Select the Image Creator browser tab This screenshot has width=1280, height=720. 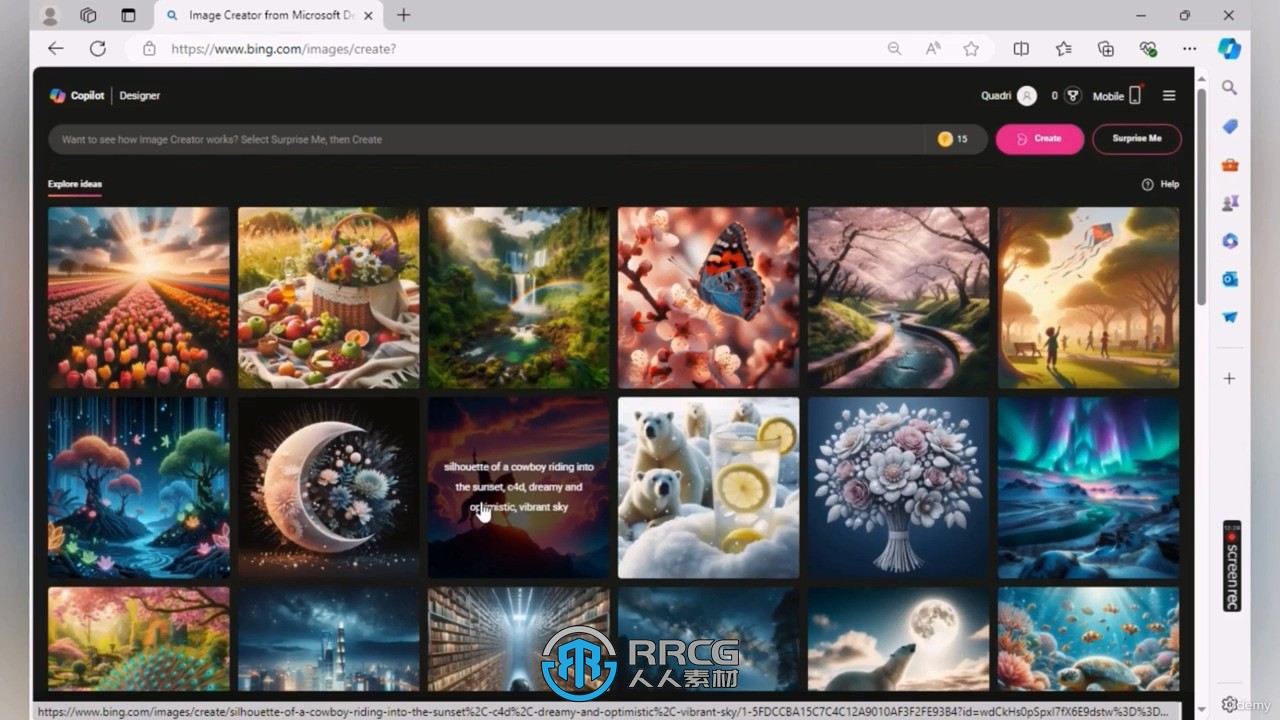pos(268,16)
